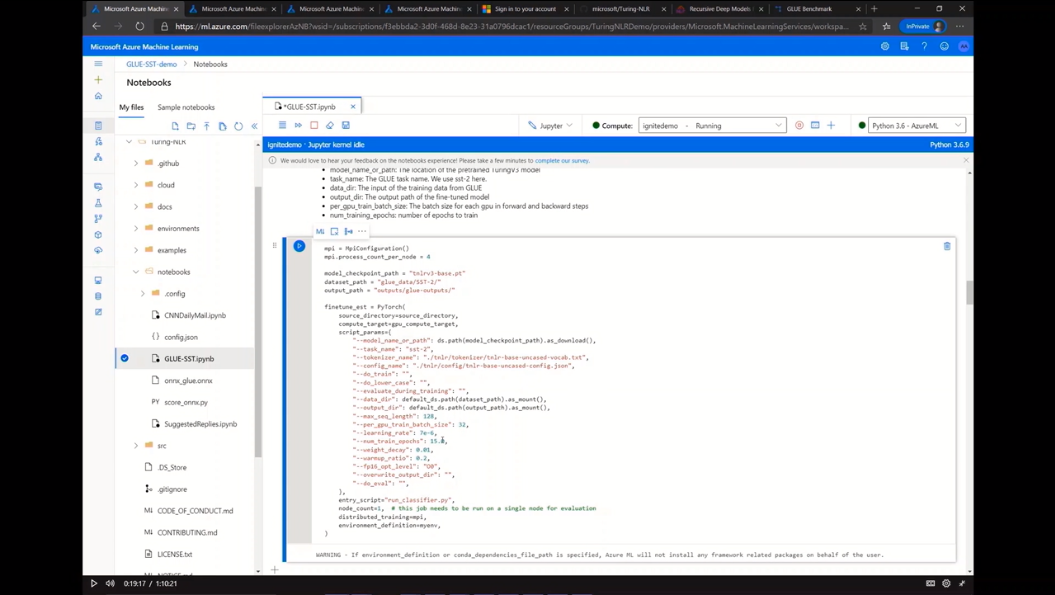
Task: Click the run all cells icon
Action: [298, 126]
